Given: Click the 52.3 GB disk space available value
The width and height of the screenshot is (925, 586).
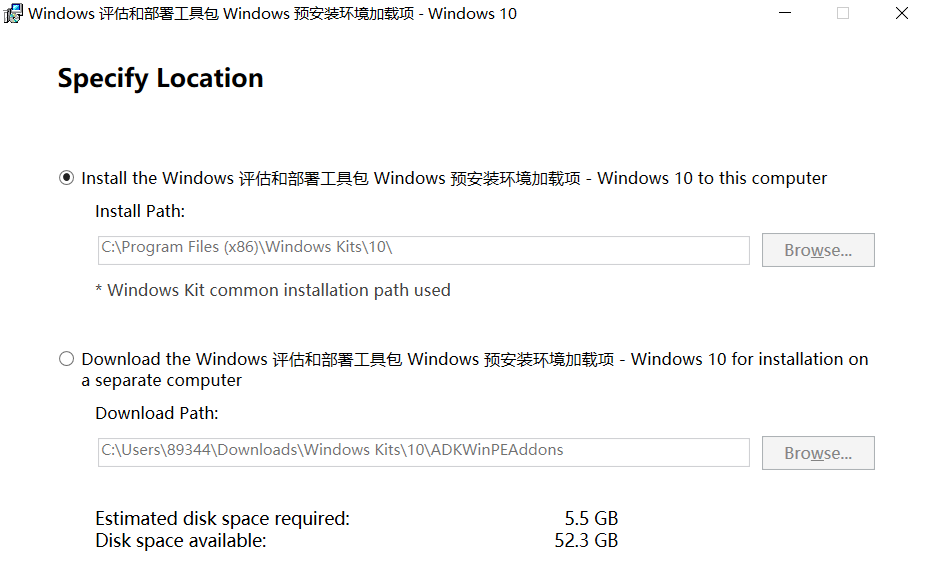Looking at the screenshot, I should coord(587,541).
